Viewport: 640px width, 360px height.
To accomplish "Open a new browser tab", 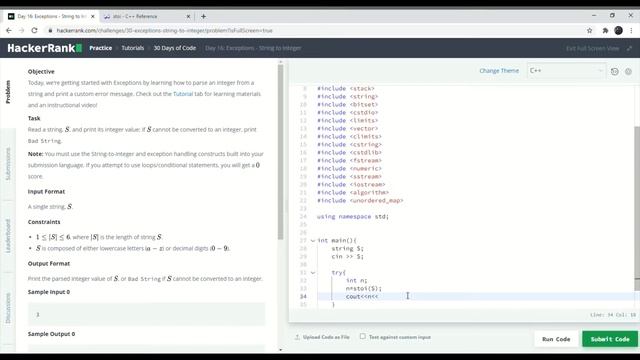I will 203,16.
